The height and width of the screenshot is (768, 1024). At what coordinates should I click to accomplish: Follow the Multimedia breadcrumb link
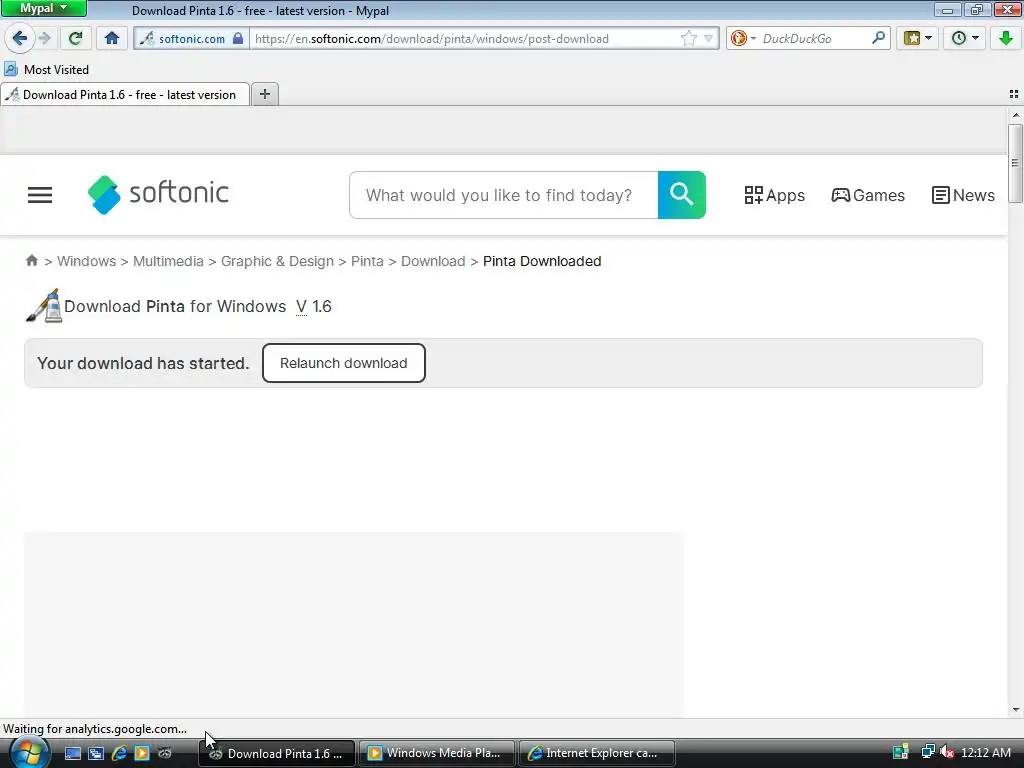click(x=168, y=261)
